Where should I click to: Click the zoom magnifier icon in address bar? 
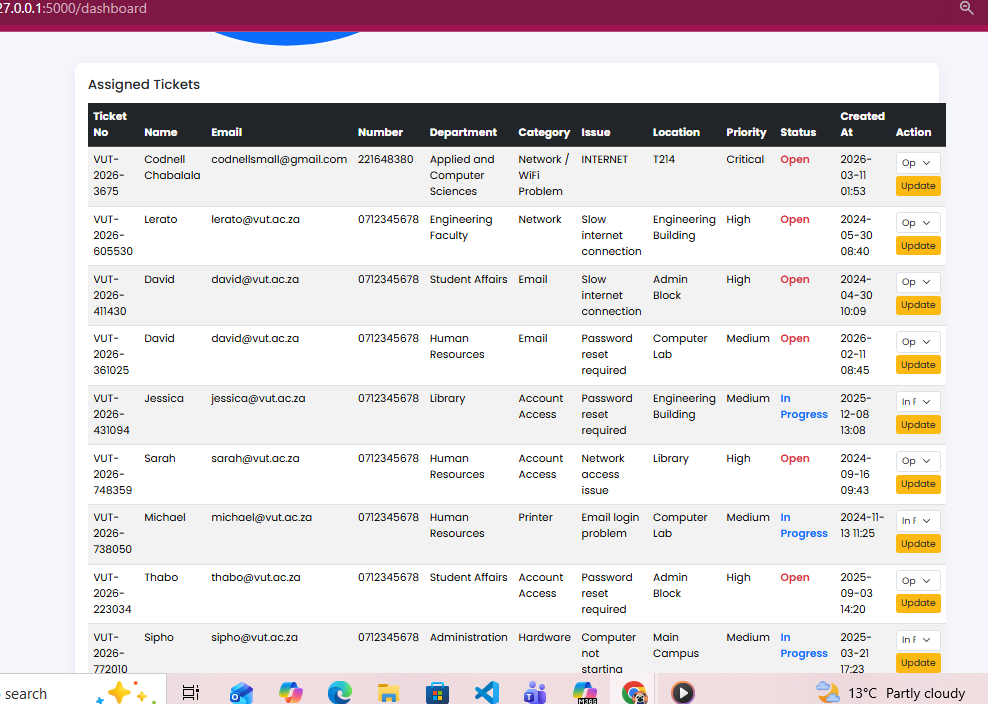pyautogui.click(x=966, y=8)
